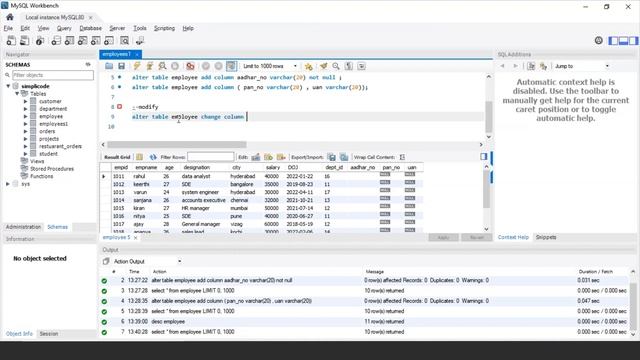640x360 pixels.
Task: Click the insert new row icon
Action: coord(268,157)
